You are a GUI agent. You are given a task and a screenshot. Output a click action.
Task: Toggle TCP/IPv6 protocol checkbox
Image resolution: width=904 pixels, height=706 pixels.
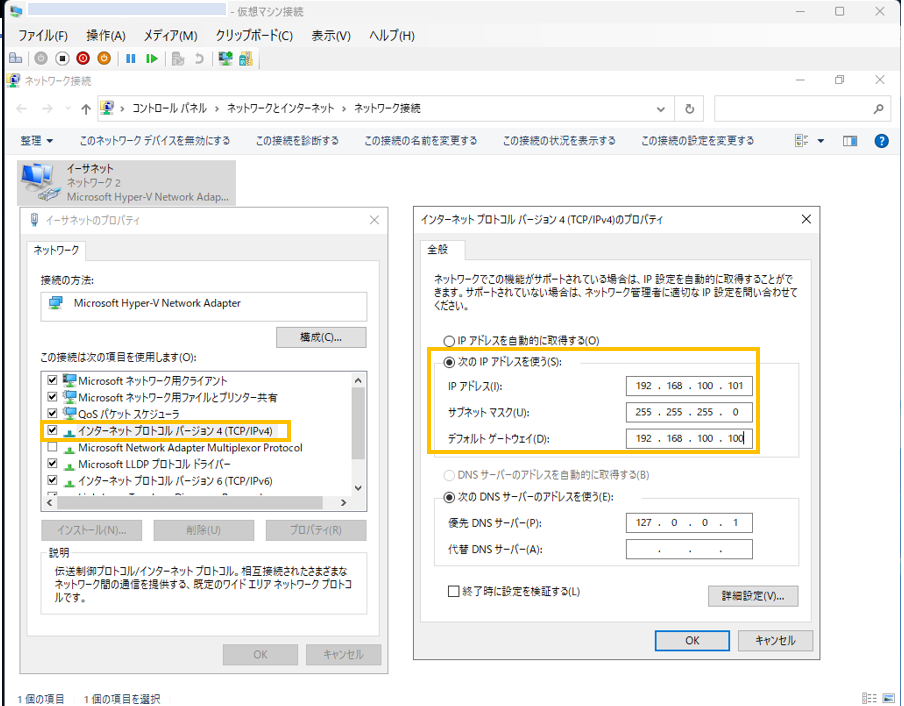[52, 480]
